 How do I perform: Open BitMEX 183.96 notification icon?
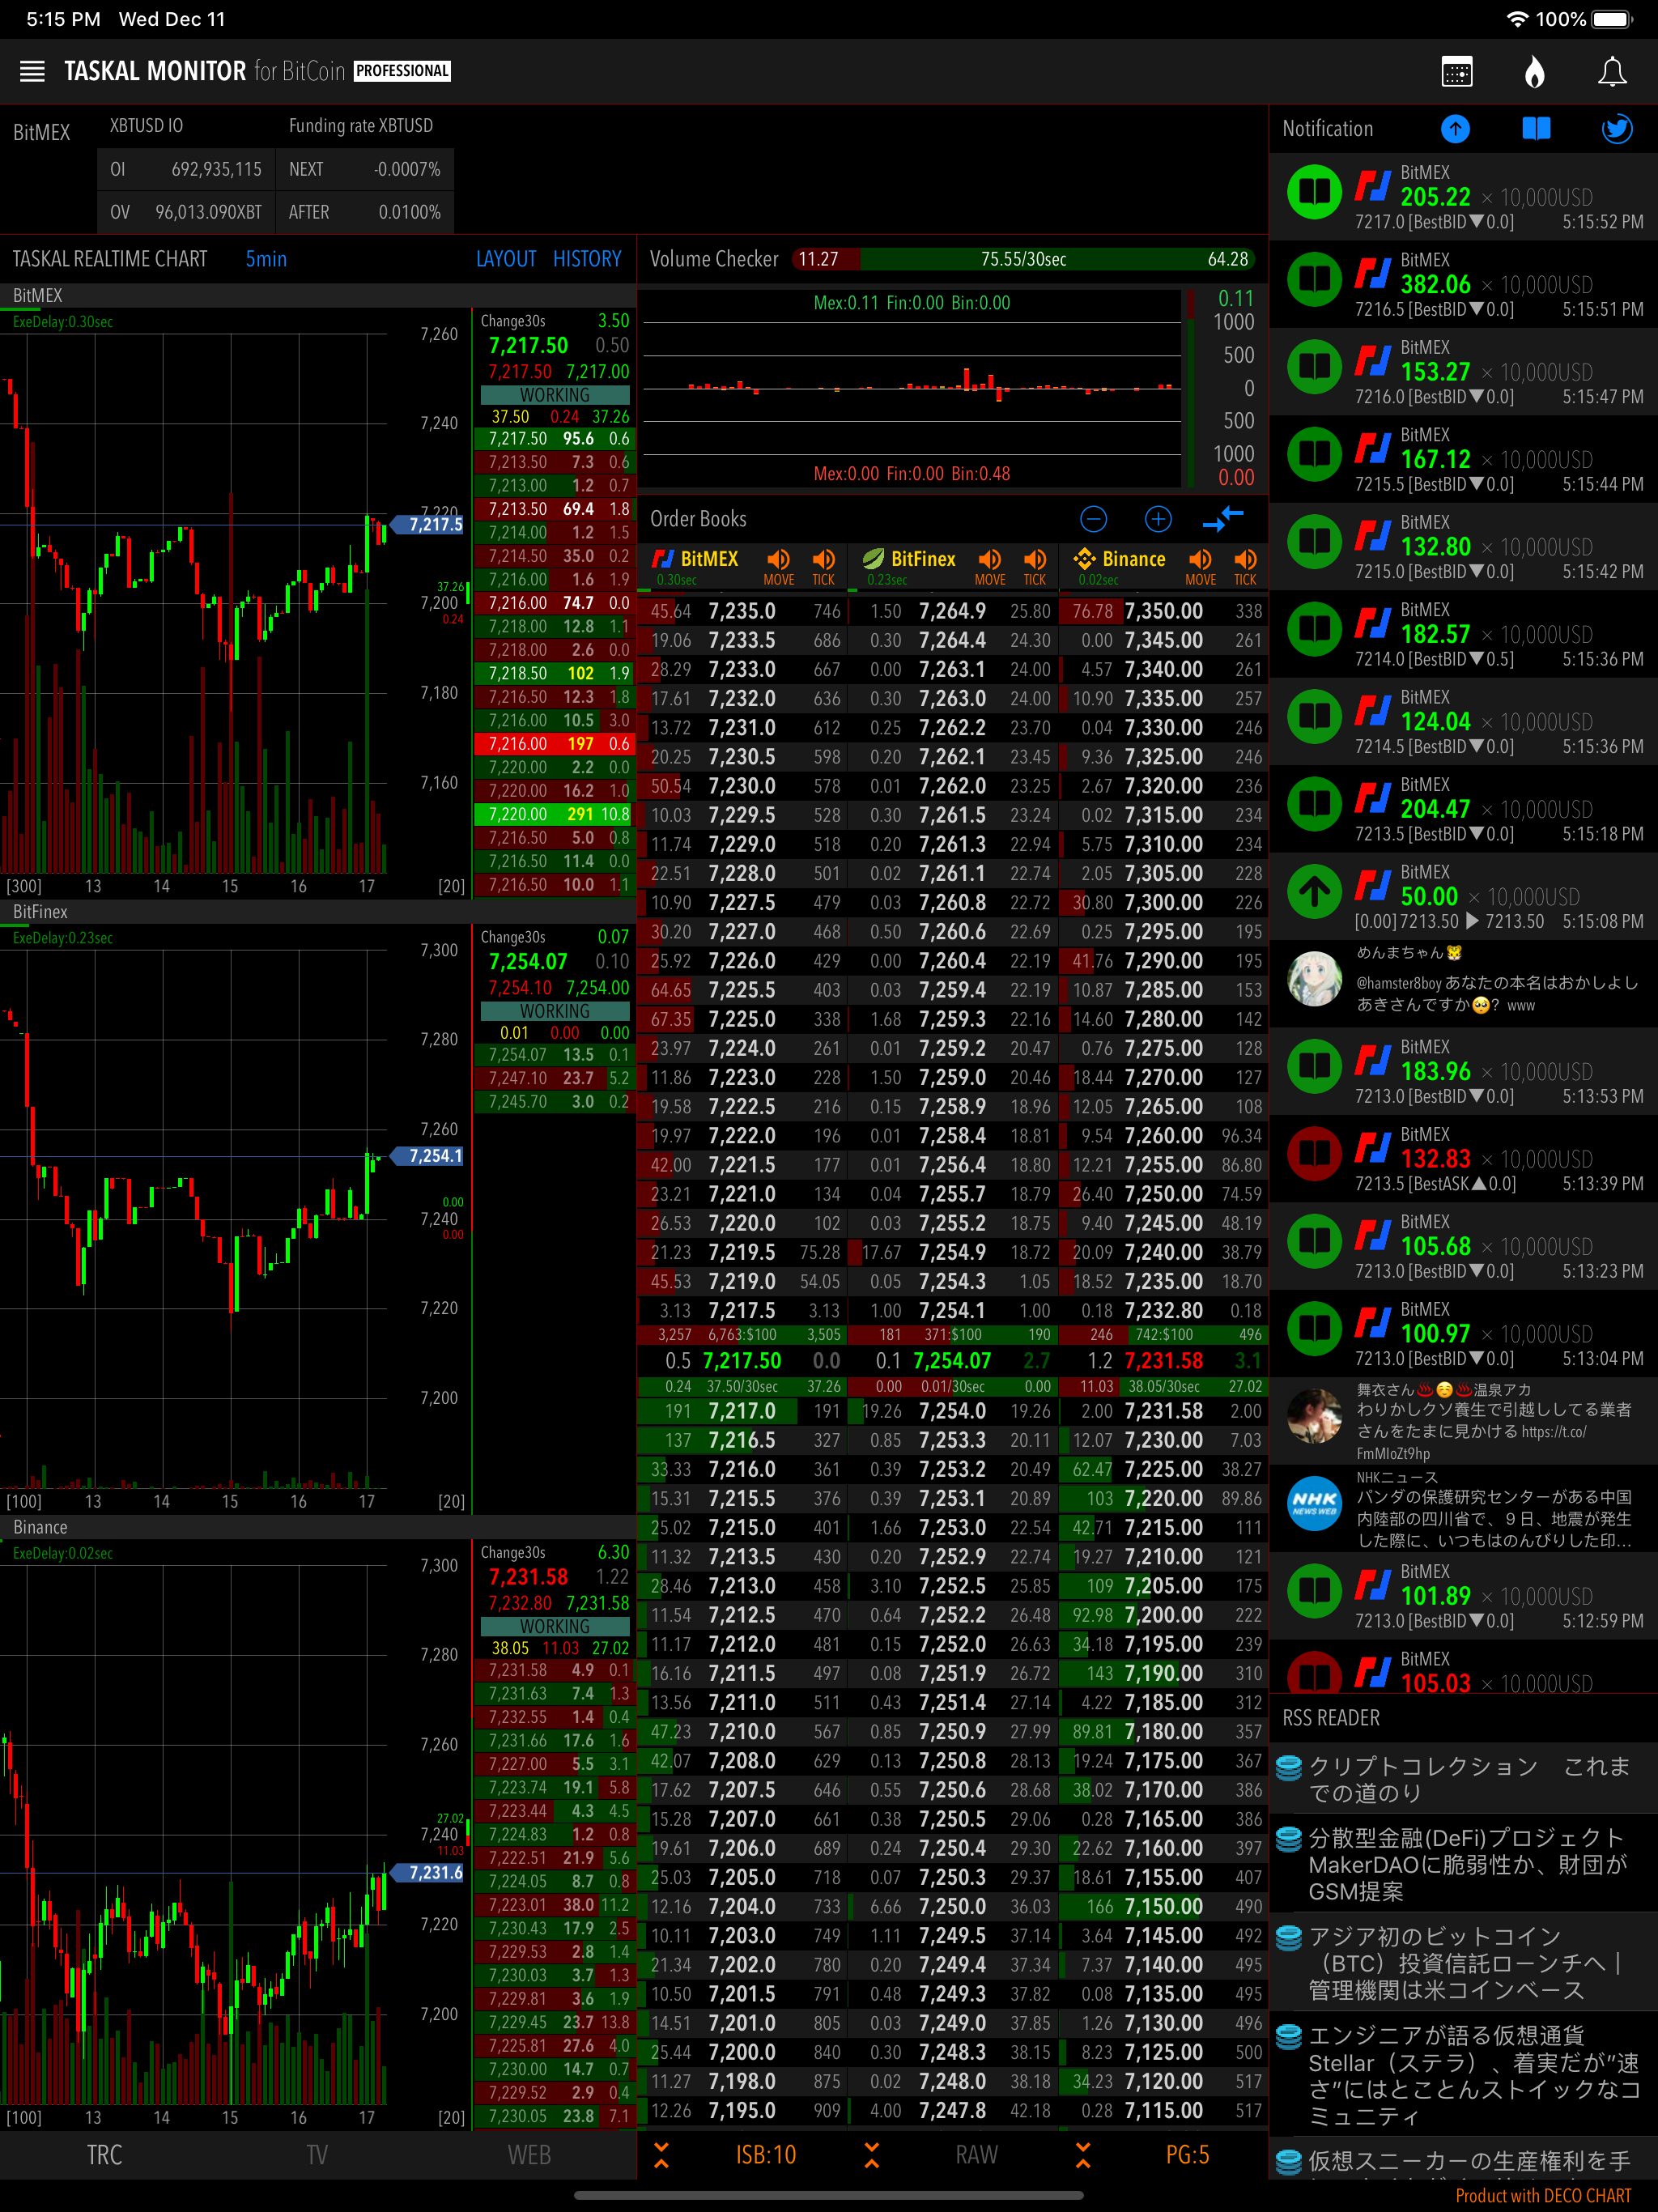coord(1314,1067)
